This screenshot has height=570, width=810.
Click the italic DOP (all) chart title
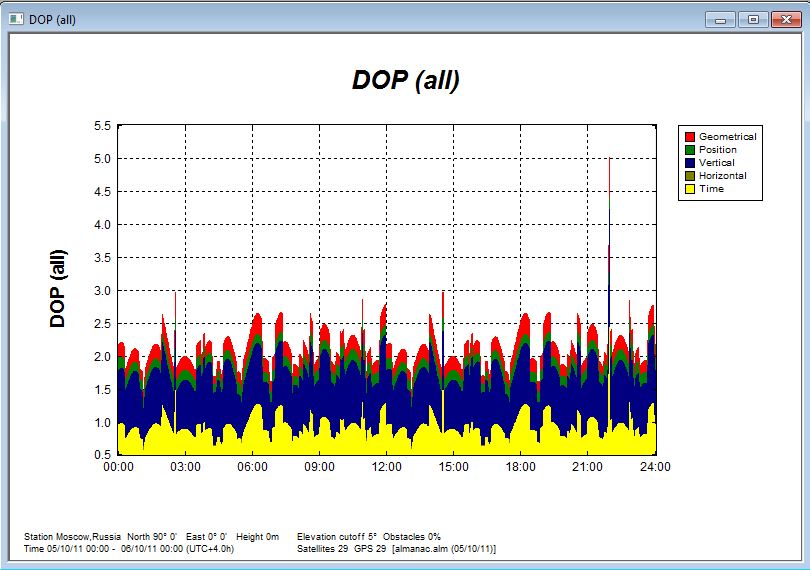(405, 81)
